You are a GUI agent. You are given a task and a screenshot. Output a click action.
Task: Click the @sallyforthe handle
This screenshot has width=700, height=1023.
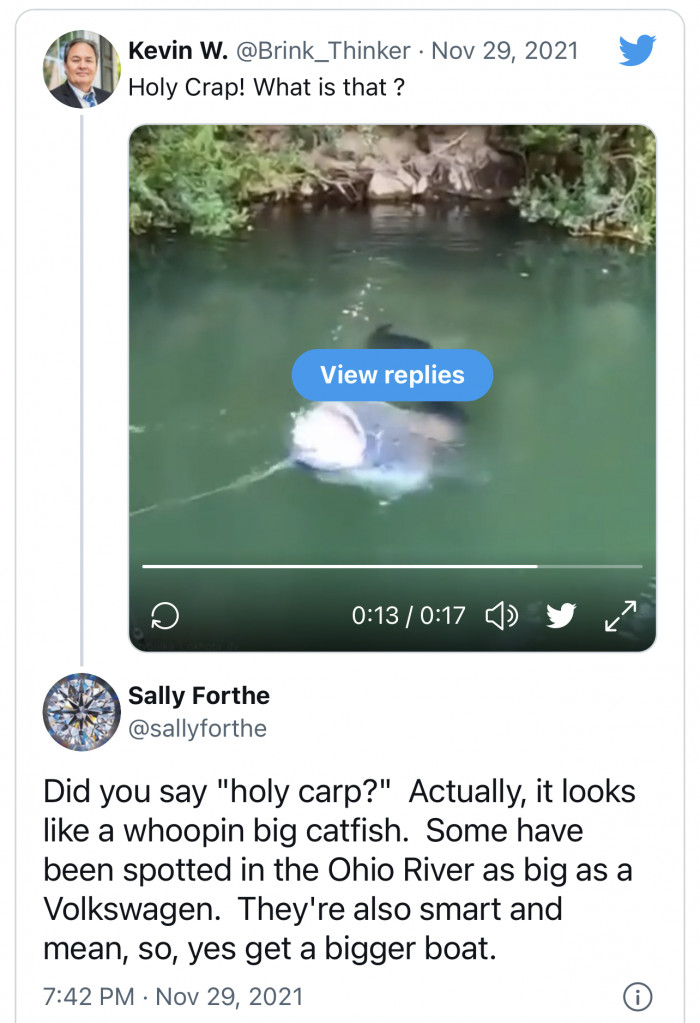198,728
